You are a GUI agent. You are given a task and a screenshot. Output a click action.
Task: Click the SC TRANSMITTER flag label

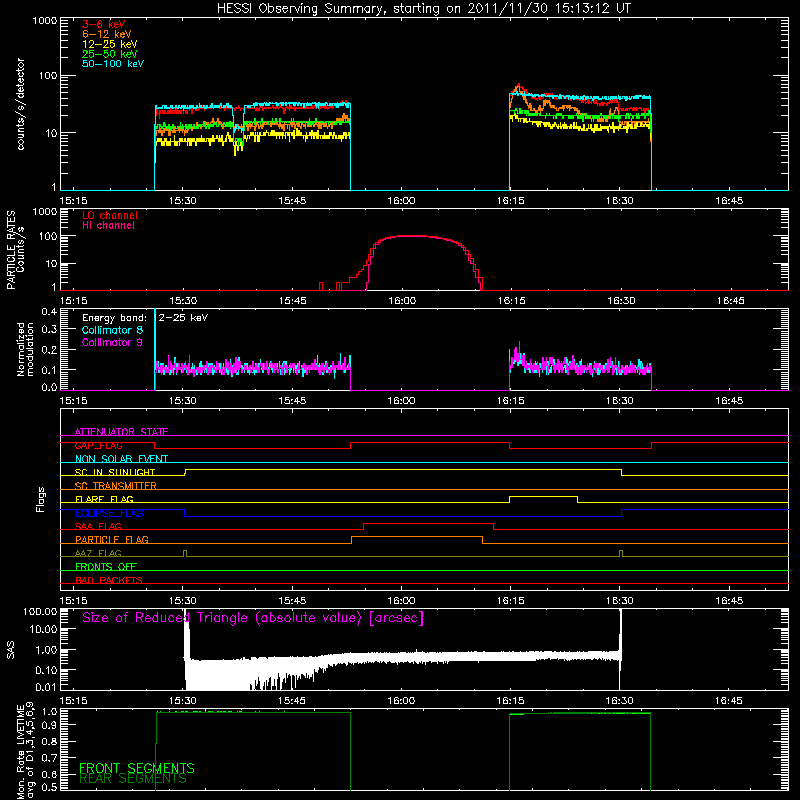(x=116, y=486)
